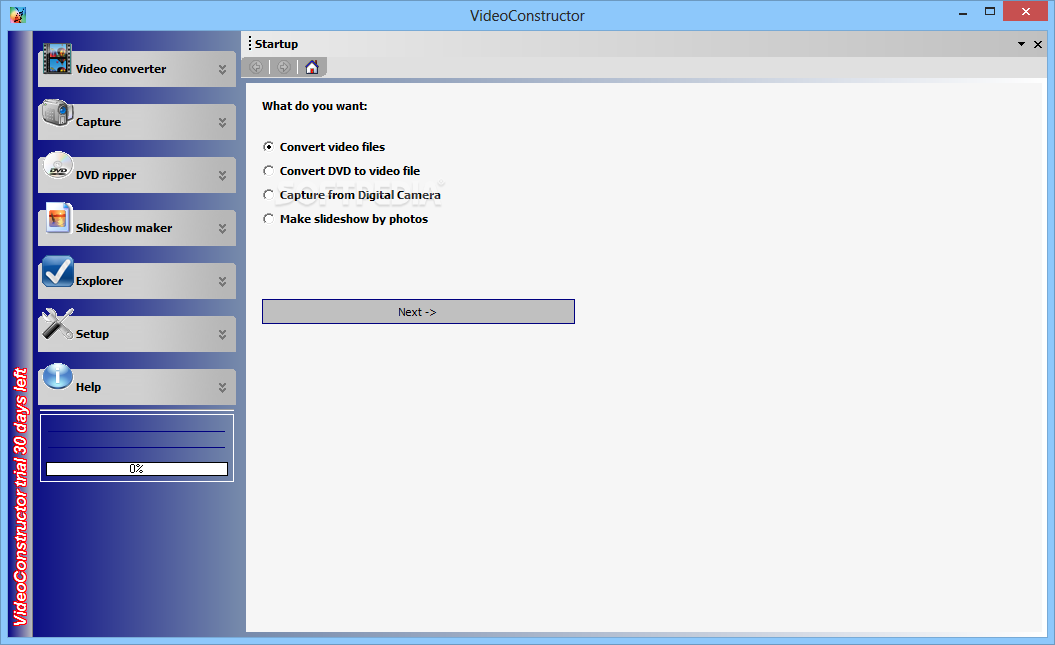Expand the Capture section chevron
The width and height of the screenshot is (1055, 645).
tap(222, 122)
